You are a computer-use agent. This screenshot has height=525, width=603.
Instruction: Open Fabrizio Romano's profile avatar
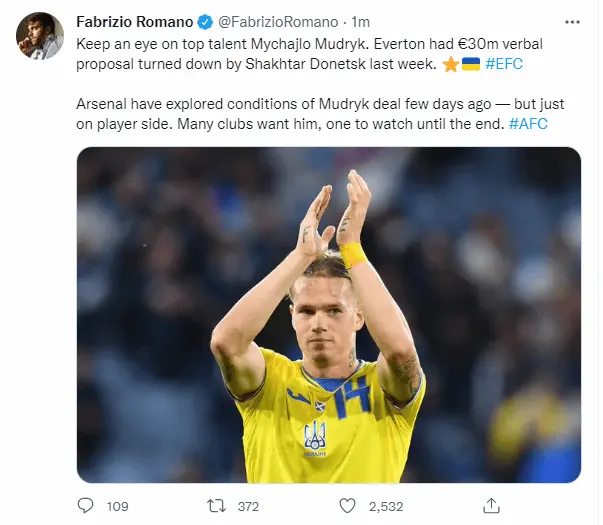(x=37, y=36)
